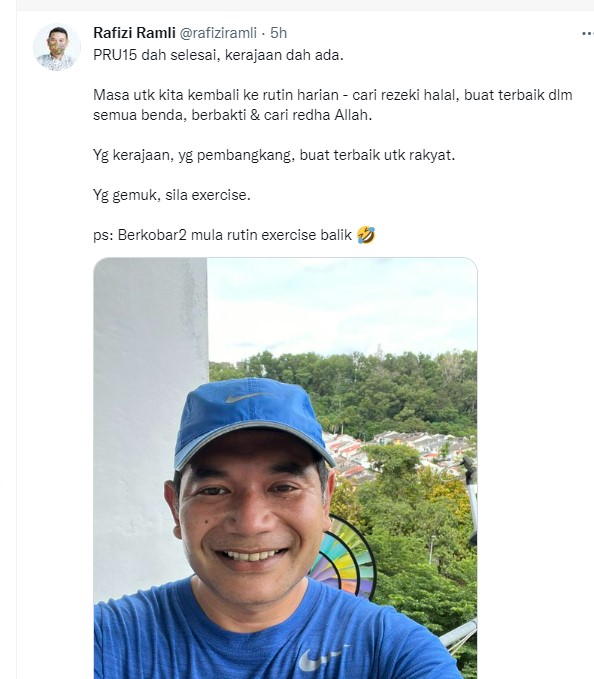This screenshot has width=594, height=679.
Task: Click the paragraph starting 'Masa utk kita kembali'
Action: click(333, 105)
